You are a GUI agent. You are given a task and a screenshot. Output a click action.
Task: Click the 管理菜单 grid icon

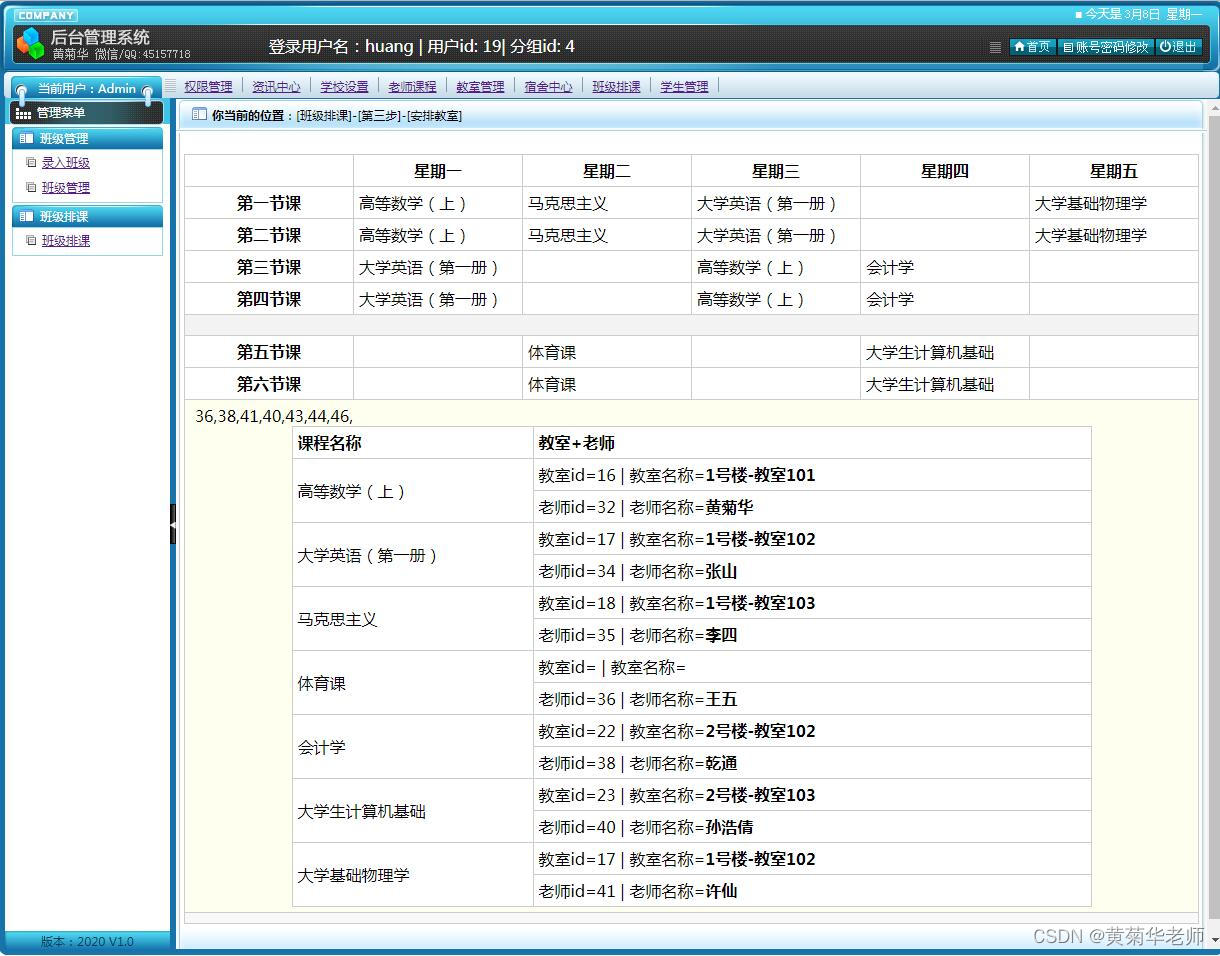[23, 113]
